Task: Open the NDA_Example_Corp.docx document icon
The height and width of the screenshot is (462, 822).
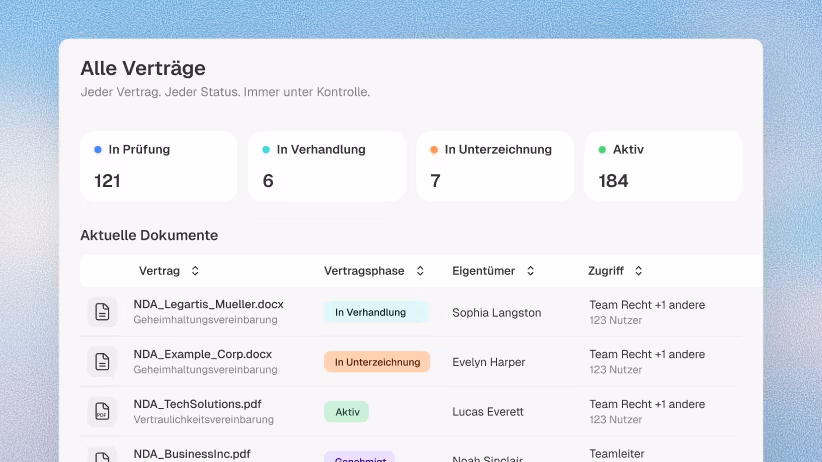Action: coord(102,361)
